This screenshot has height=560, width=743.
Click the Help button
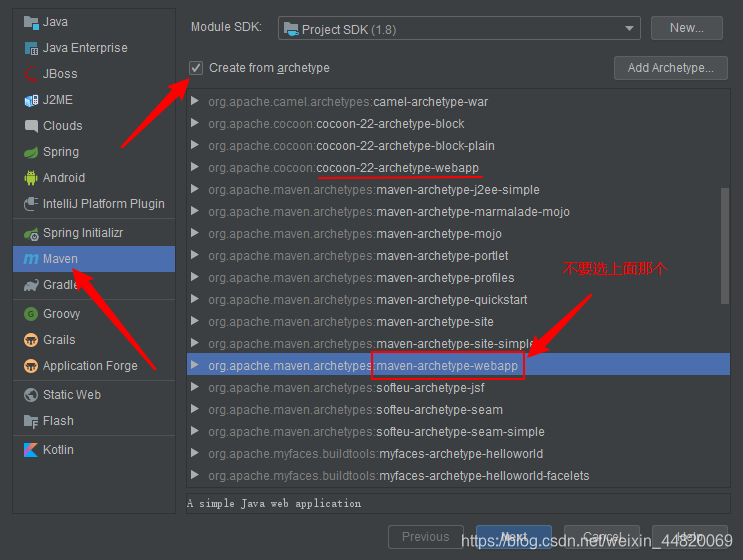click(689, 537)
